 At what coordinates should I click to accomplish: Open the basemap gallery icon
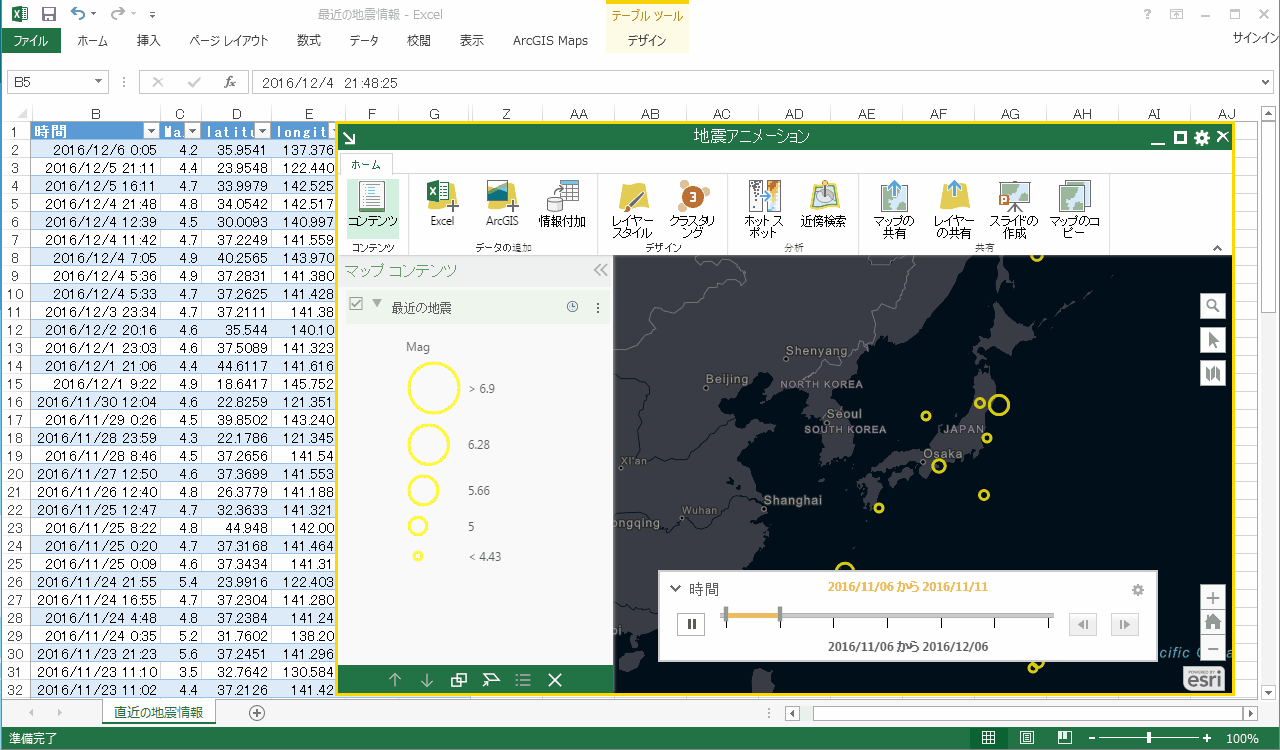pos(1213,374)
